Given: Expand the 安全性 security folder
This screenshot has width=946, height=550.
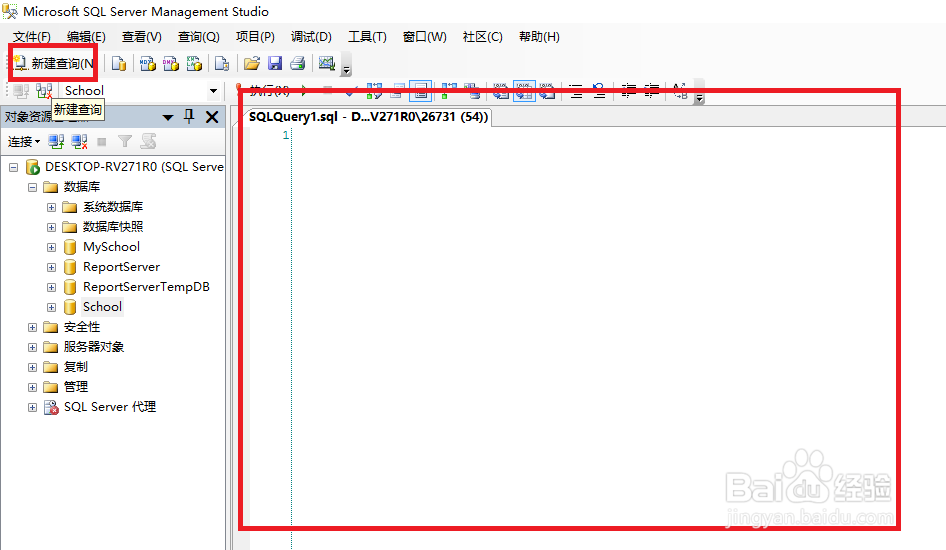Looking at the screenshot, I should 33,327.
